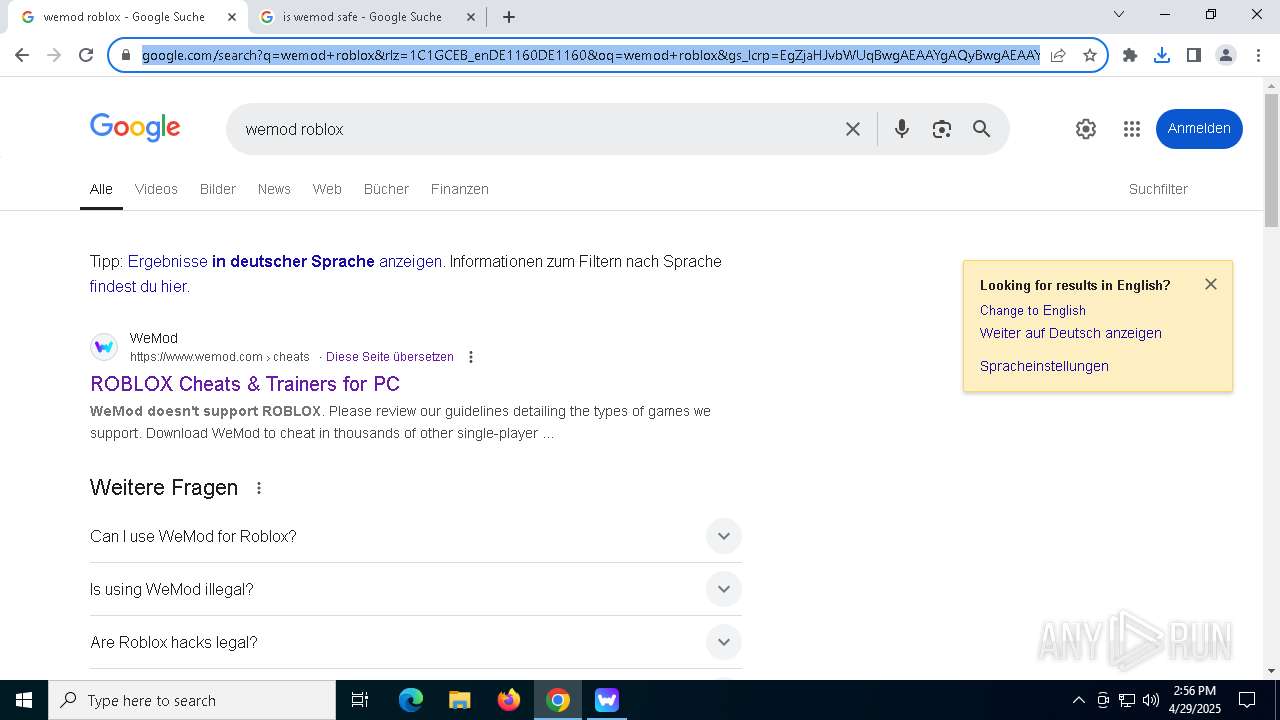Switch to Bücher results tab
This screenshot has width=1280, height=720.
tap(386, 189)
